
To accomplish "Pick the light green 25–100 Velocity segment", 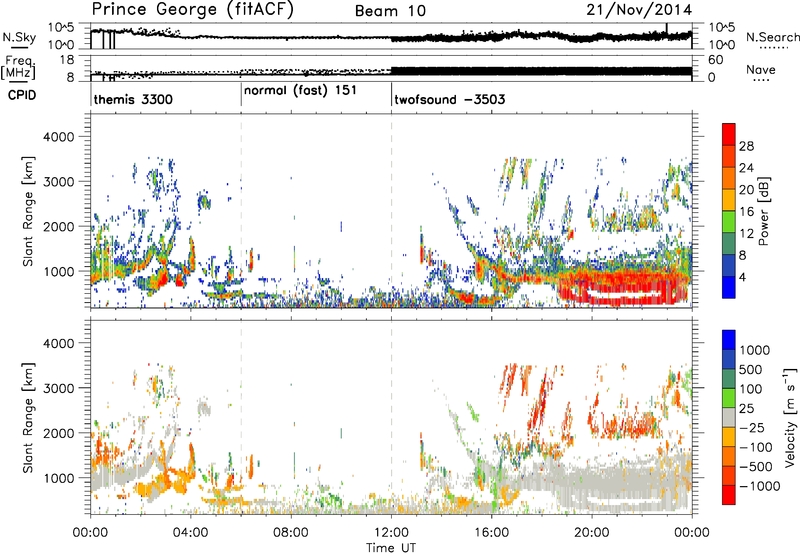I will click(729, 398).
